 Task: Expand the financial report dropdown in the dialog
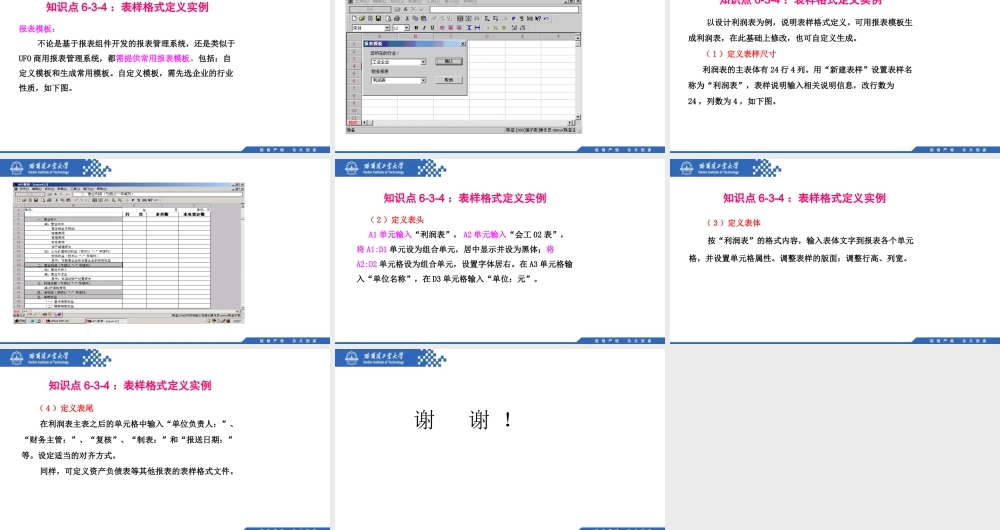[x=423, y=80]
